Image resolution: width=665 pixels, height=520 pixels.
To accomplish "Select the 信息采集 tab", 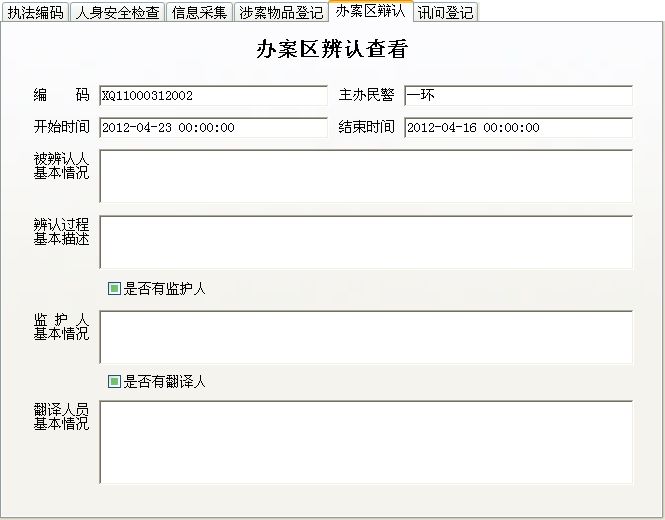I will [199, 12].
